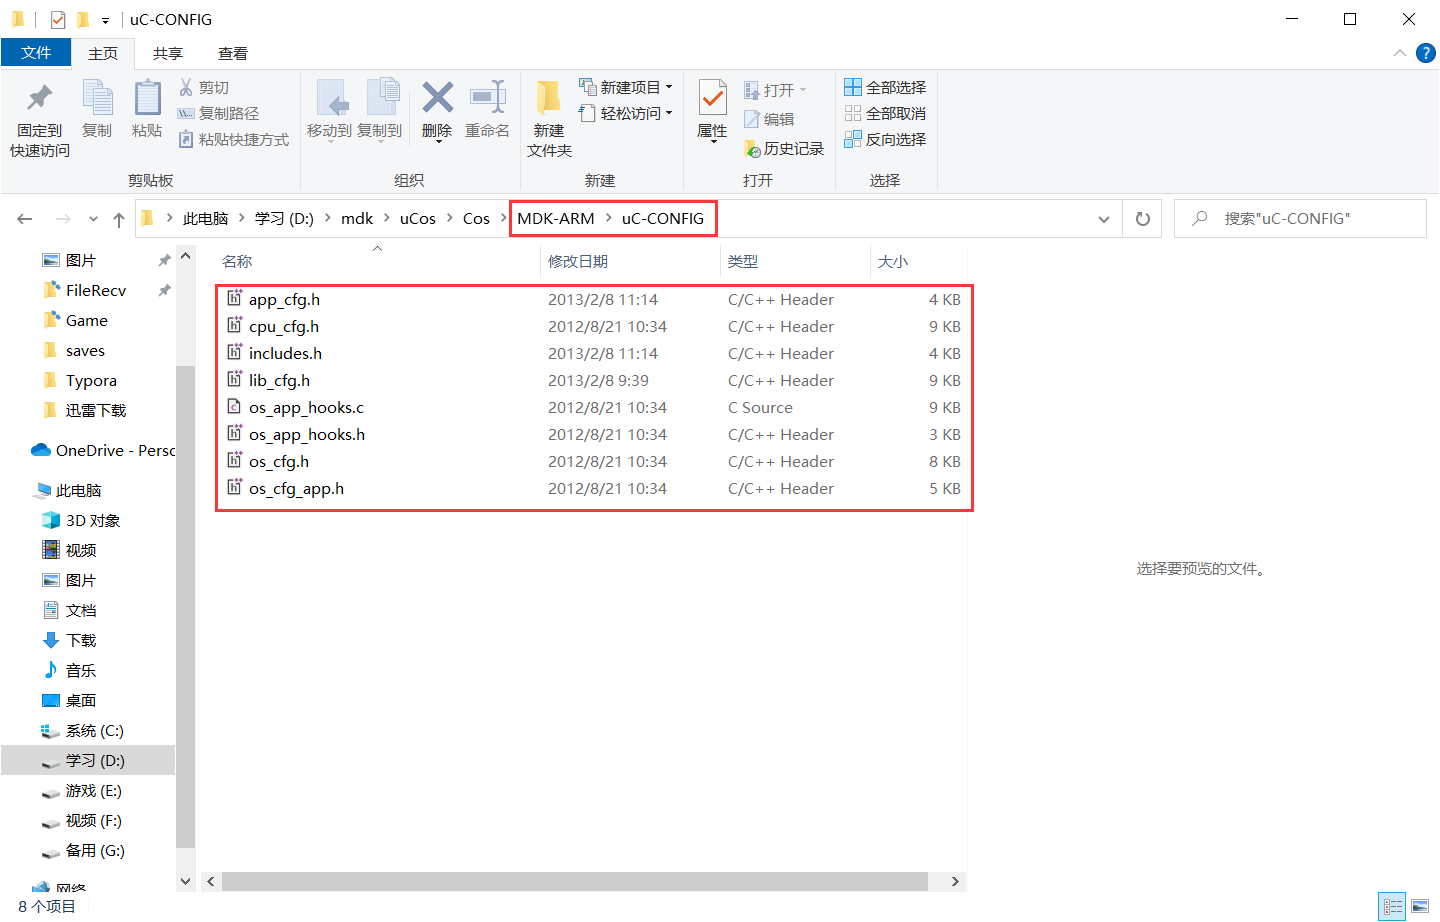
Task: Click the Cut (剪切) scissors icon
Action: click(186, 87)
